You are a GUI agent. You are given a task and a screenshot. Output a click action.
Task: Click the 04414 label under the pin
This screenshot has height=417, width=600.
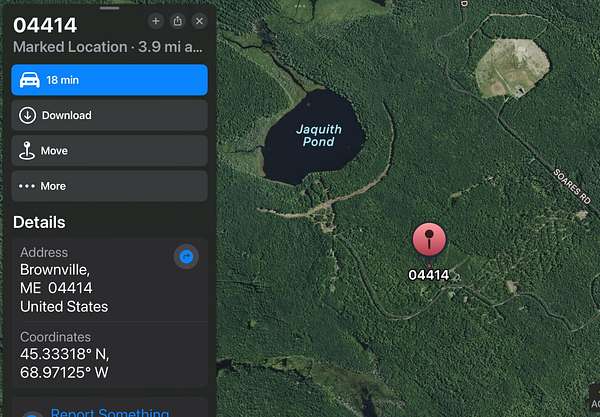pyautogui.click(x=429, y=275)
